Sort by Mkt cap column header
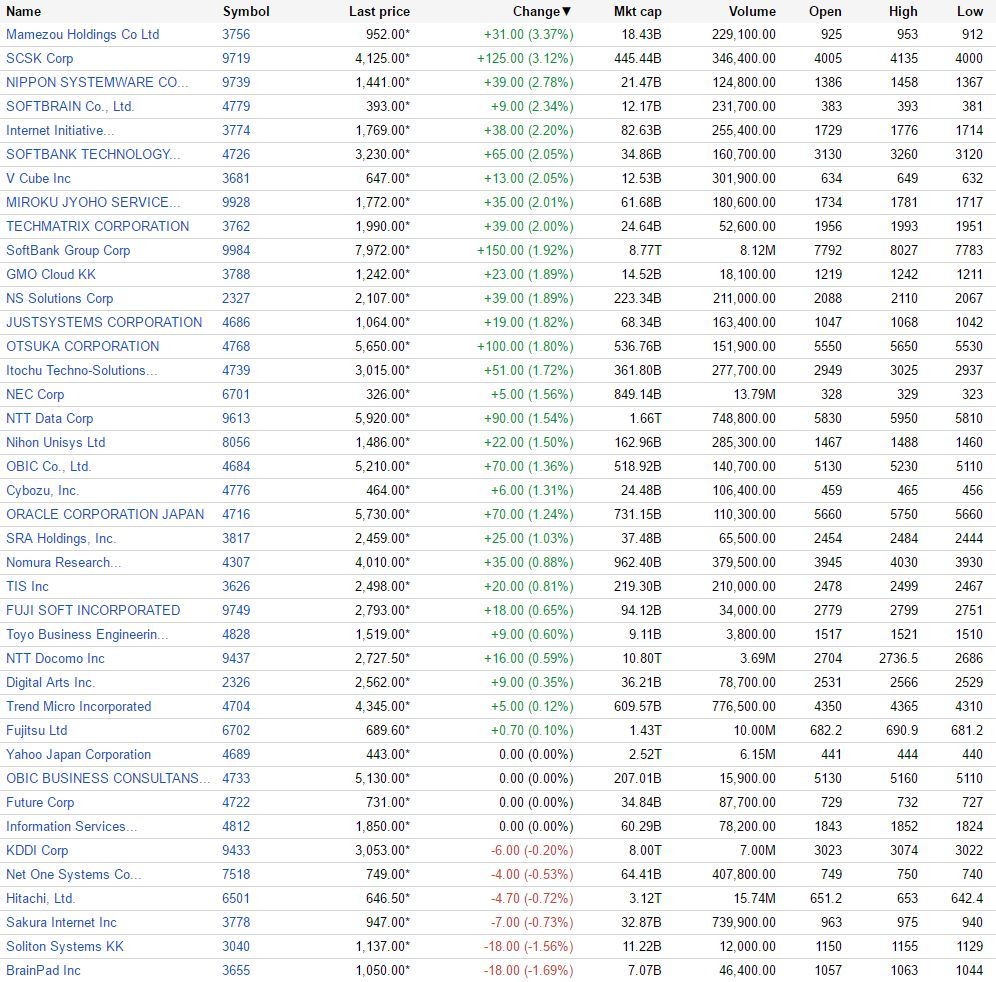Screen dimensions: 996x982 point(637,11)
